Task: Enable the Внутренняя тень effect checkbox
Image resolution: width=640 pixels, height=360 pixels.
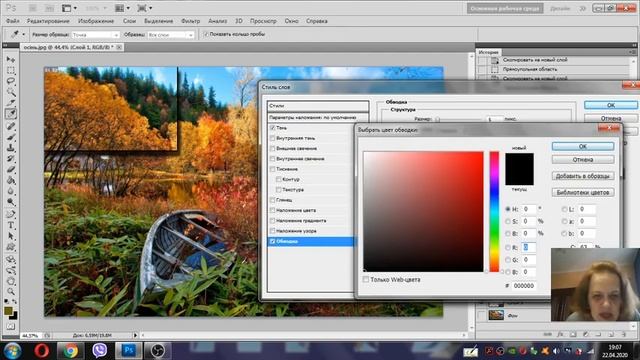Action: click(273, 138)
